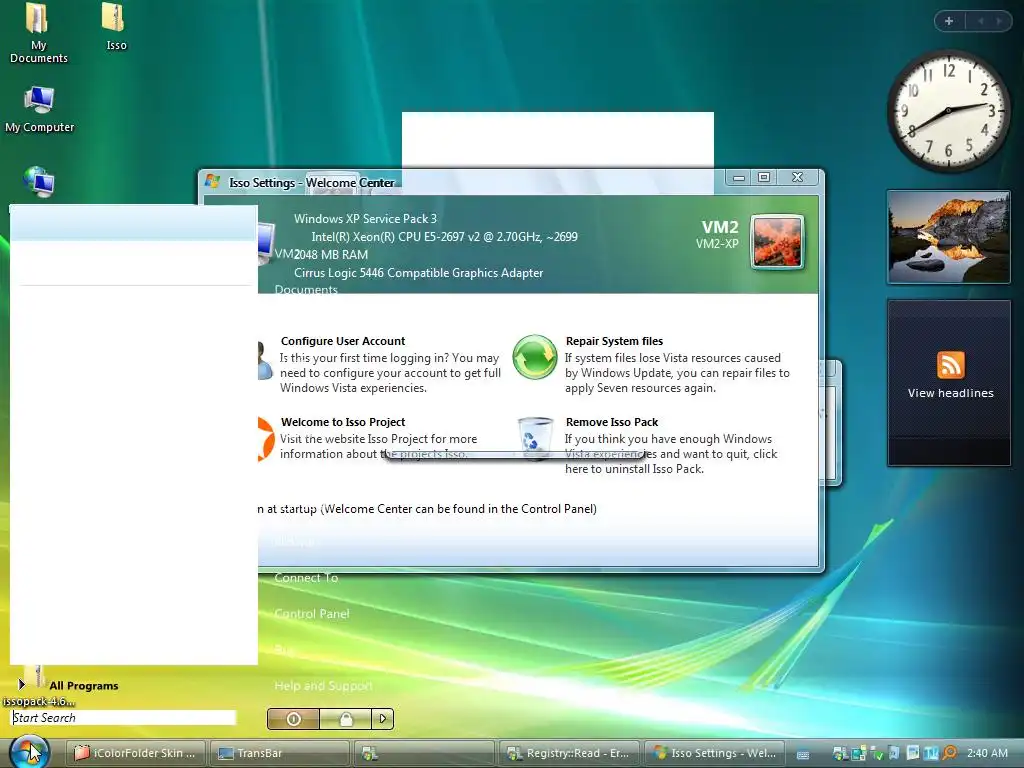Open the My Computer desktop icon

coord(39,109)
